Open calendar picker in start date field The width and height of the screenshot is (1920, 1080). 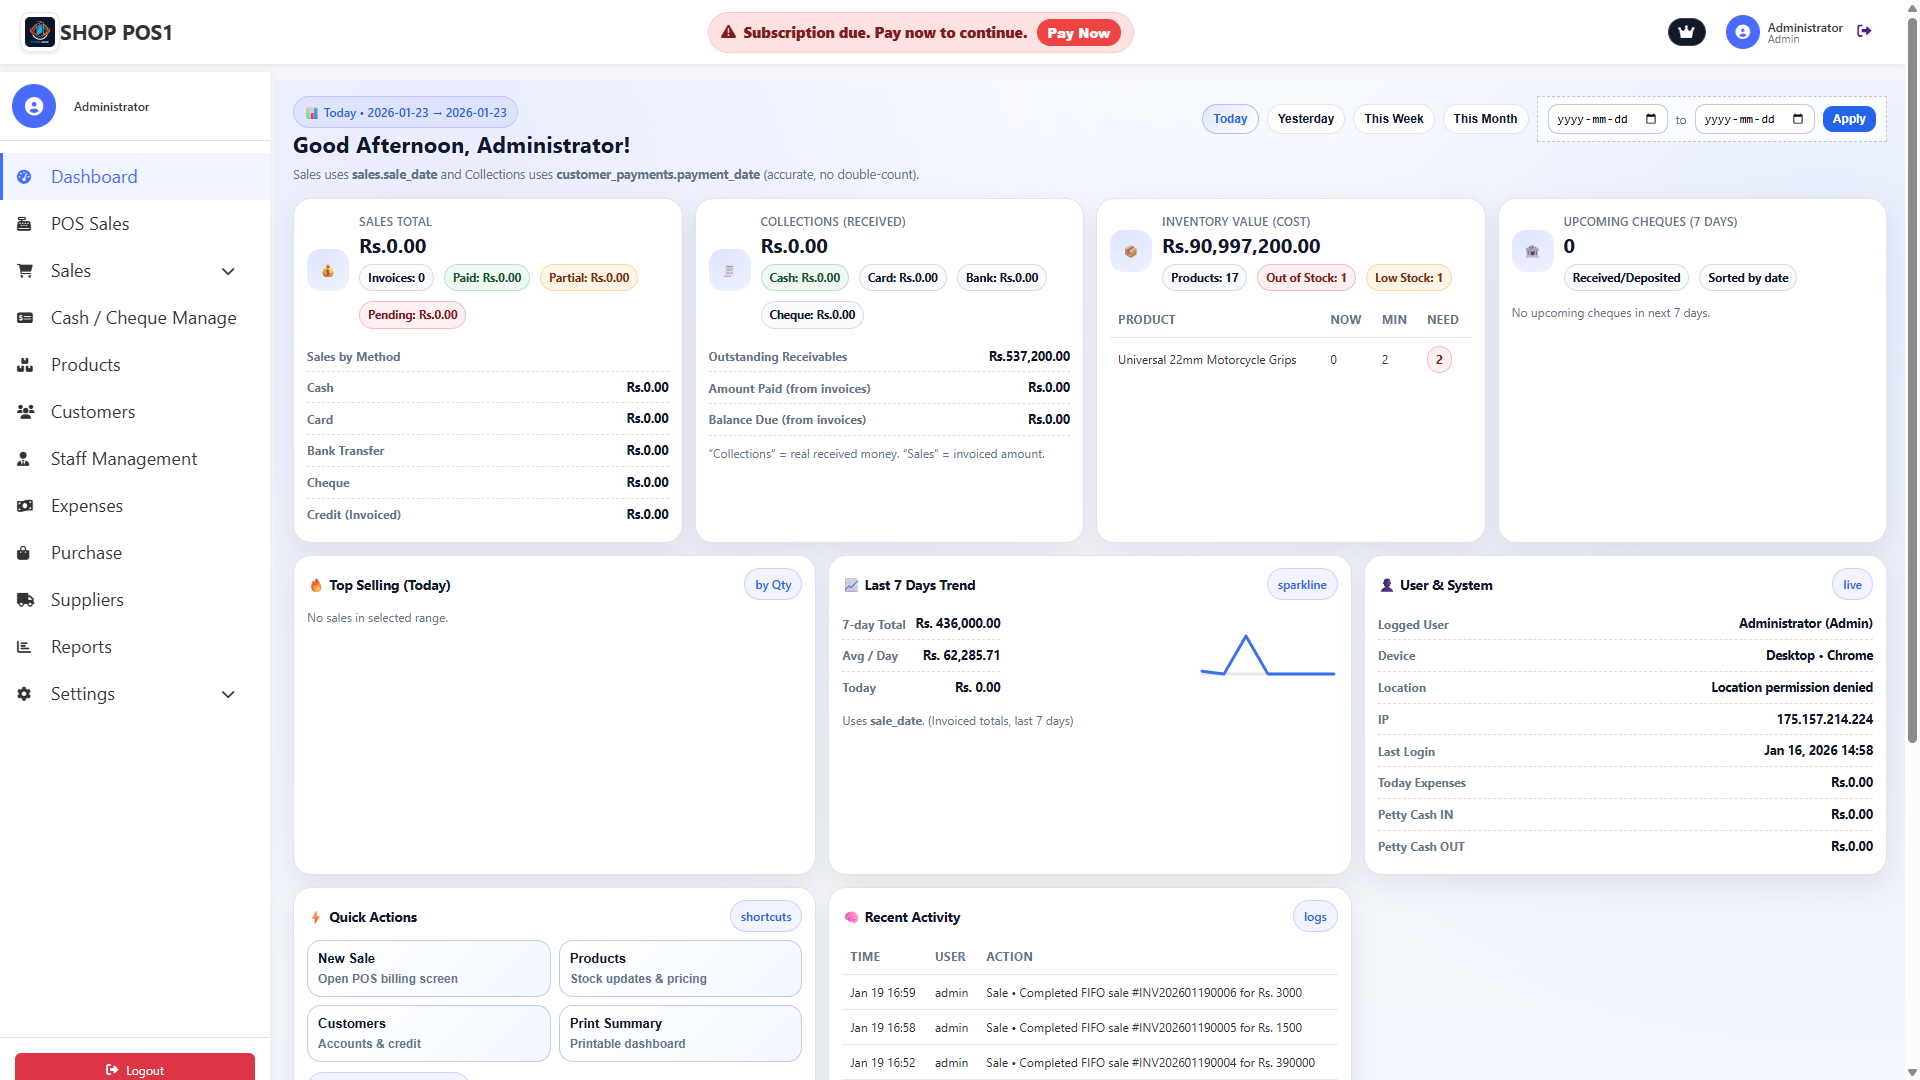1651,119
